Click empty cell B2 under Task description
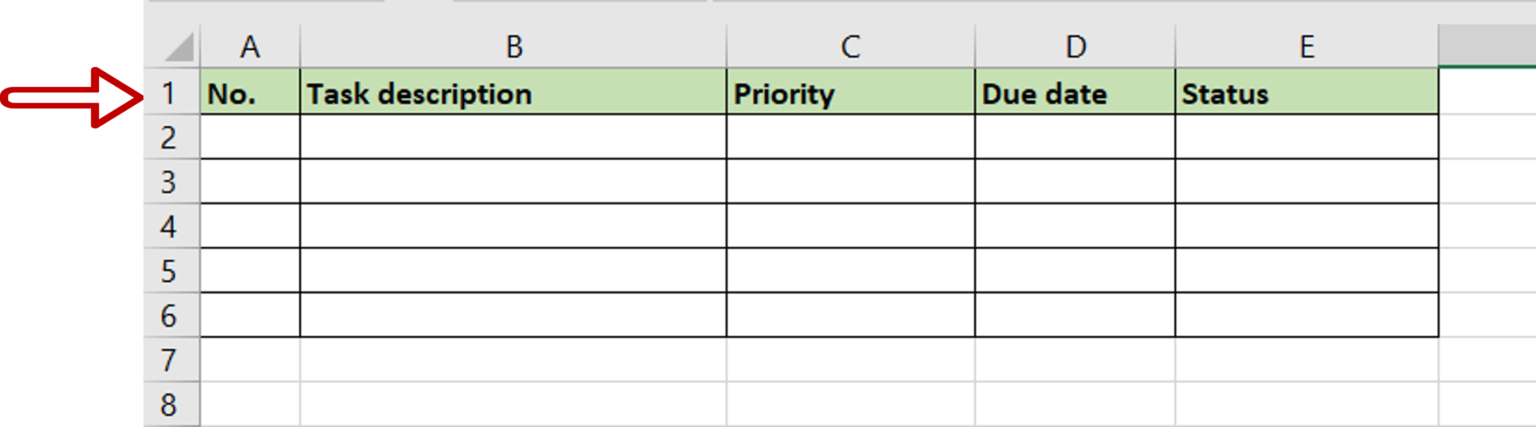 [513, 137]
